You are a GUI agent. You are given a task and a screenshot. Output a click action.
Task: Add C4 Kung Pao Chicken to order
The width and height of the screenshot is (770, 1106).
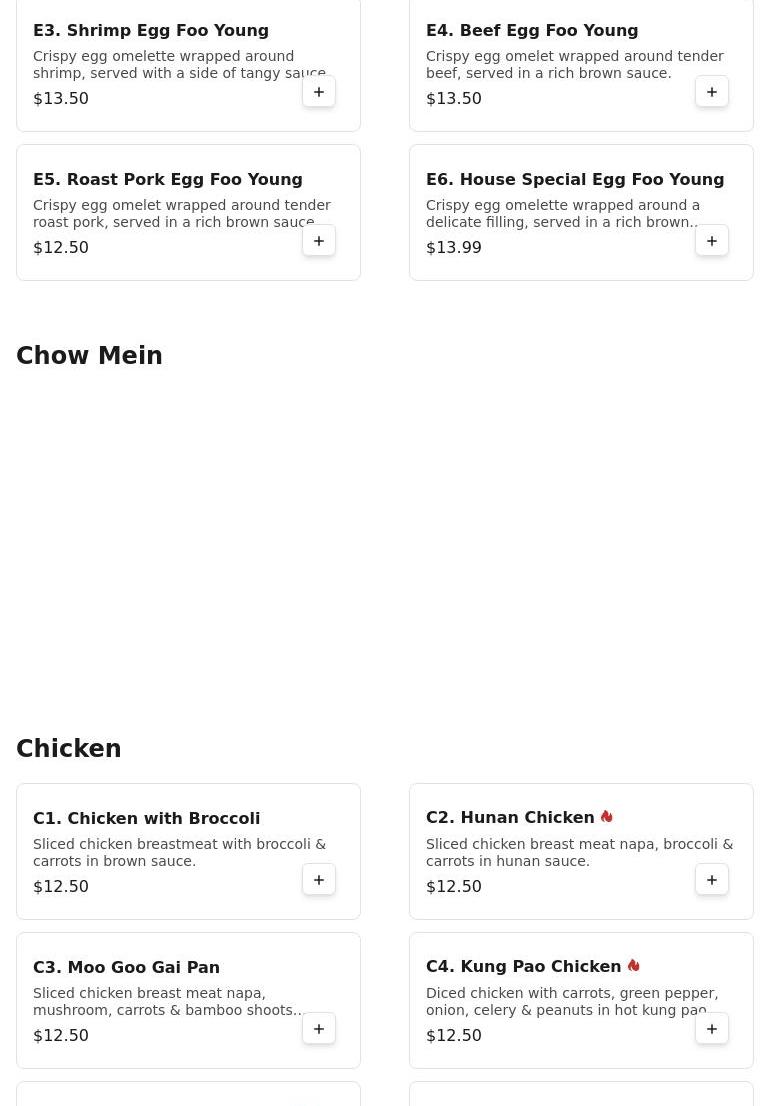click(712, 1029)
